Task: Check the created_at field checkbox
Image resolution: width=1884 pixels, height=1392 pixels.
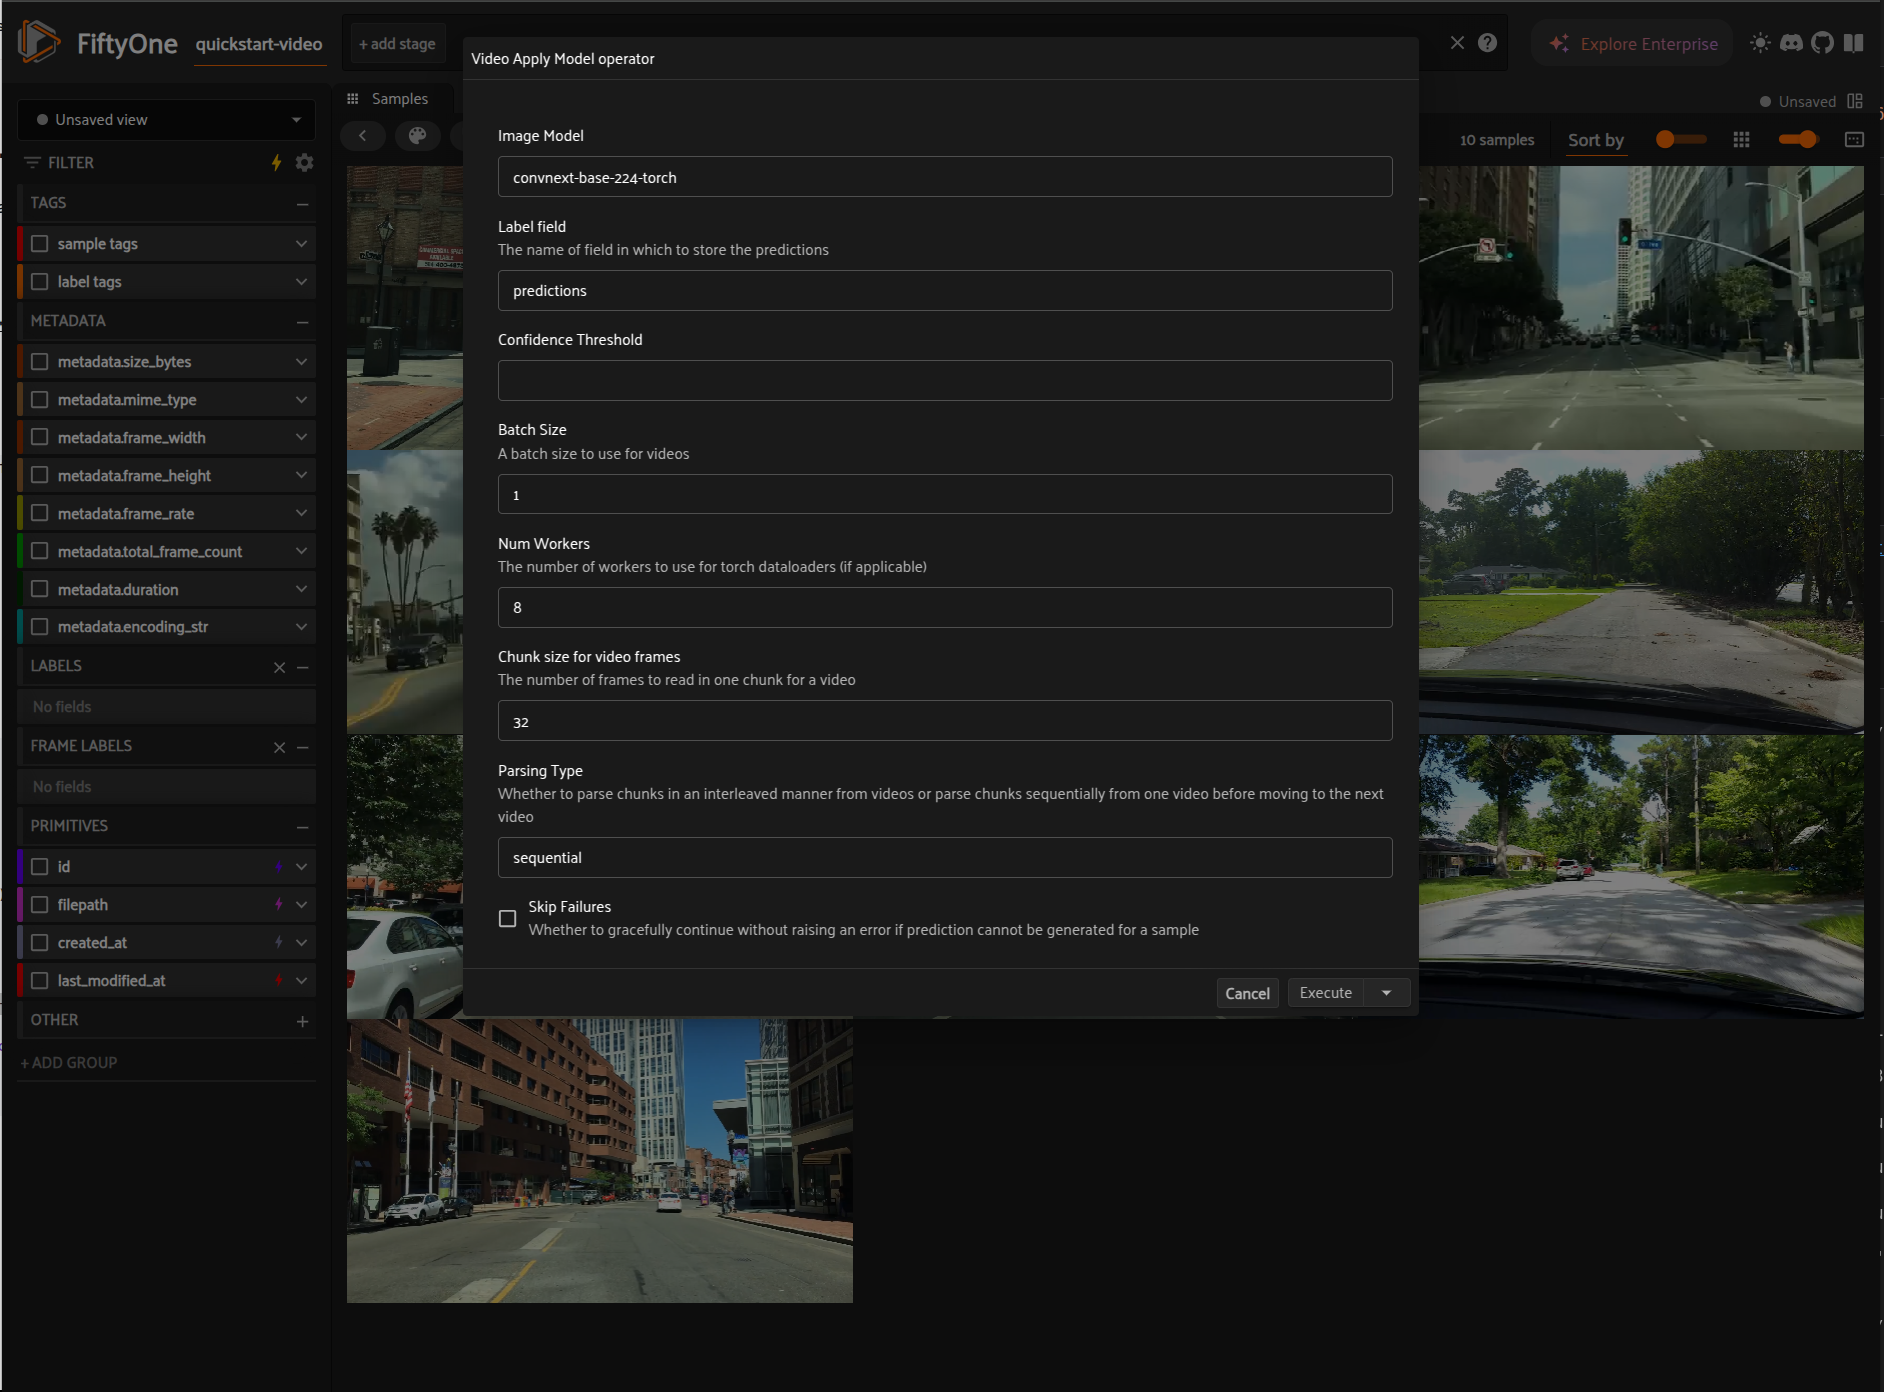Action: tap(40, 943)
